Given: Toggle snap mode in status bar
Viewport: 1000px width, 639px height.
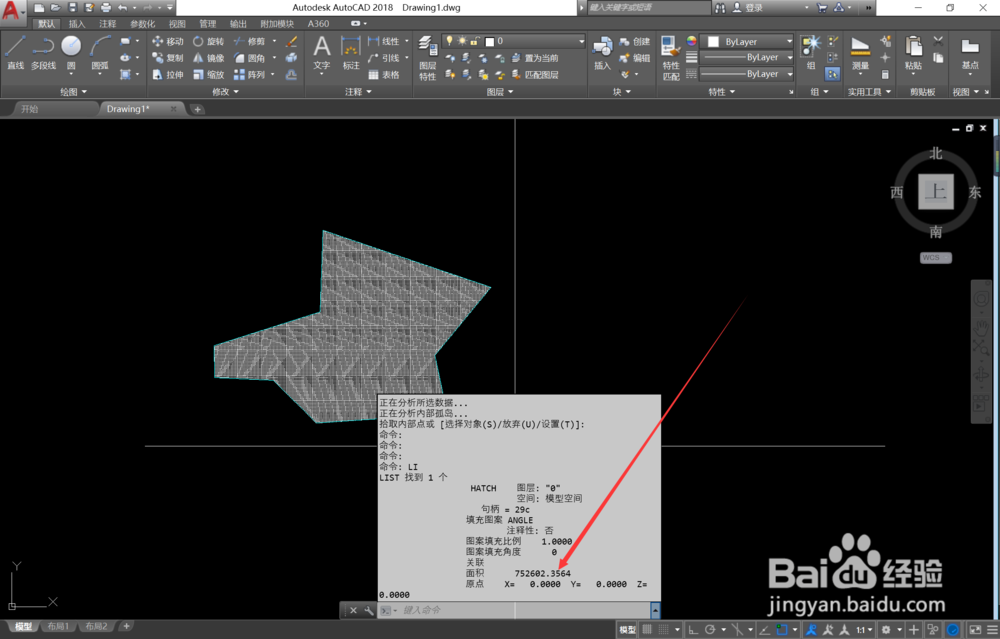Looking at the screenshot, I should [x=663, y=629].
